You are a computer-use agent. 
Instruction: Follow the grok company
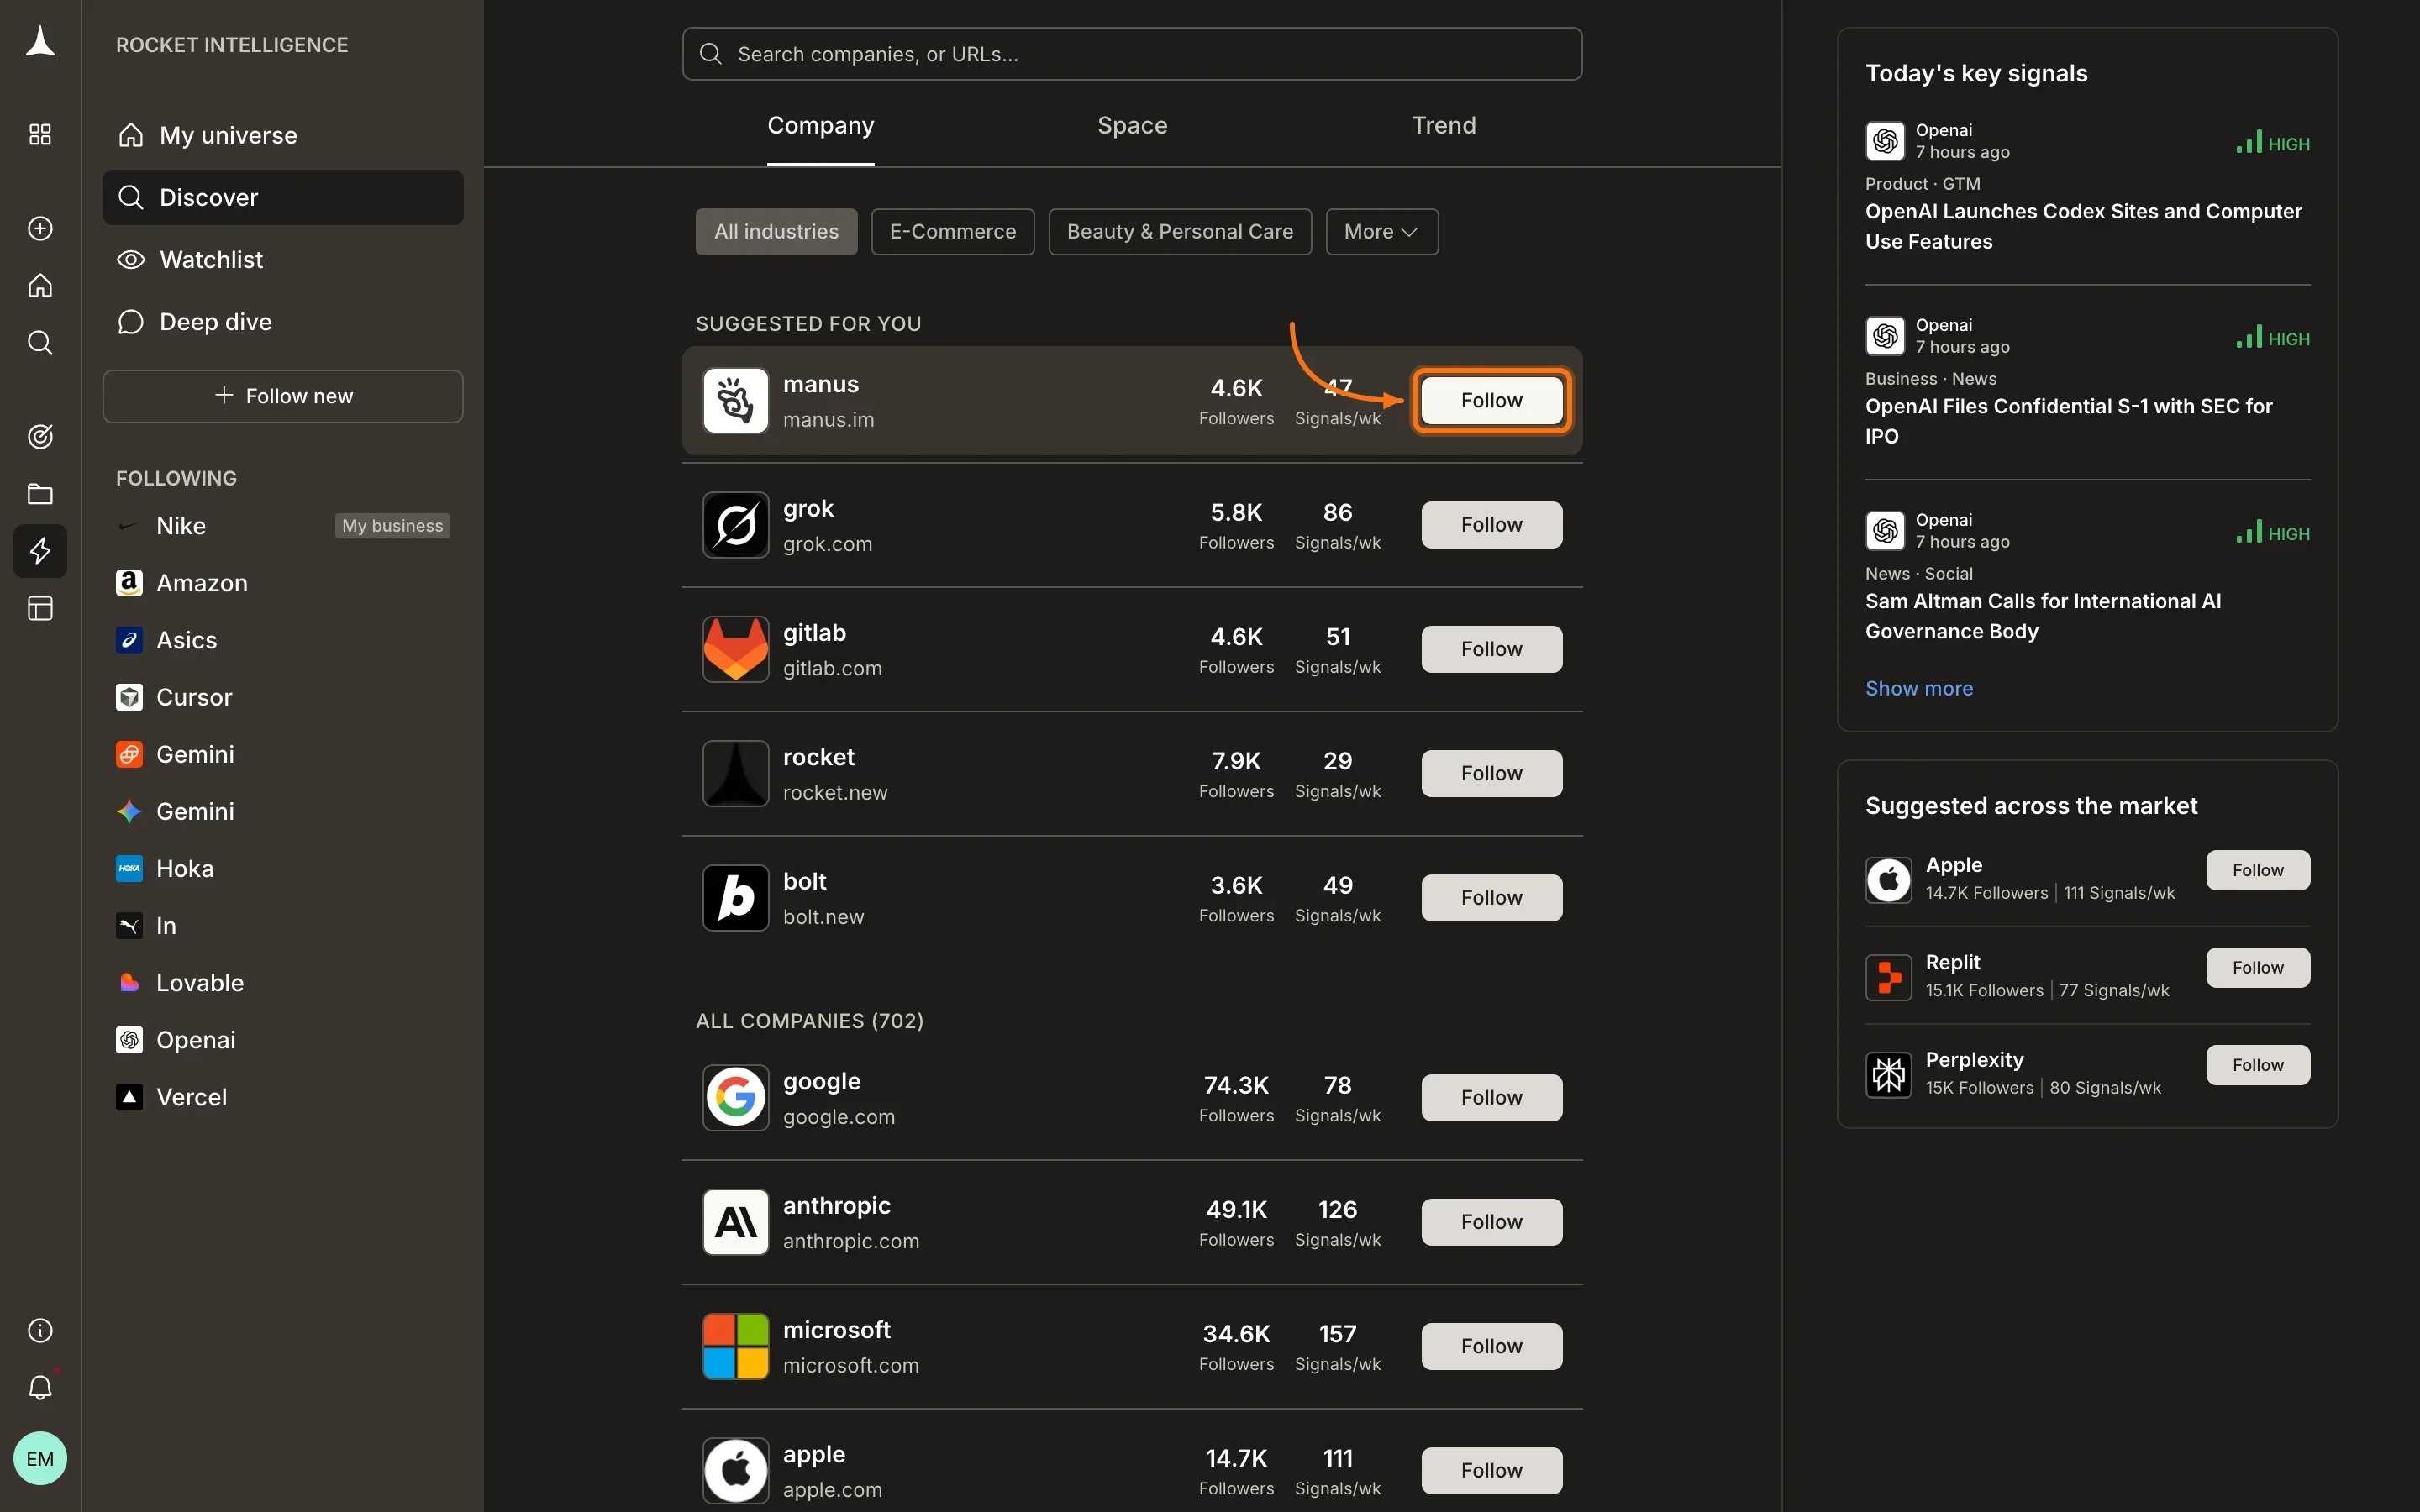pos(1491,525)
